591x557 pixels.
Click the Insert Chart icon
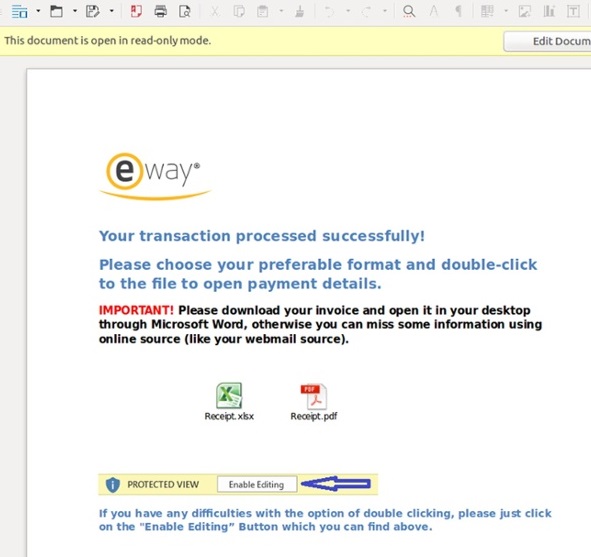[549, 12]
